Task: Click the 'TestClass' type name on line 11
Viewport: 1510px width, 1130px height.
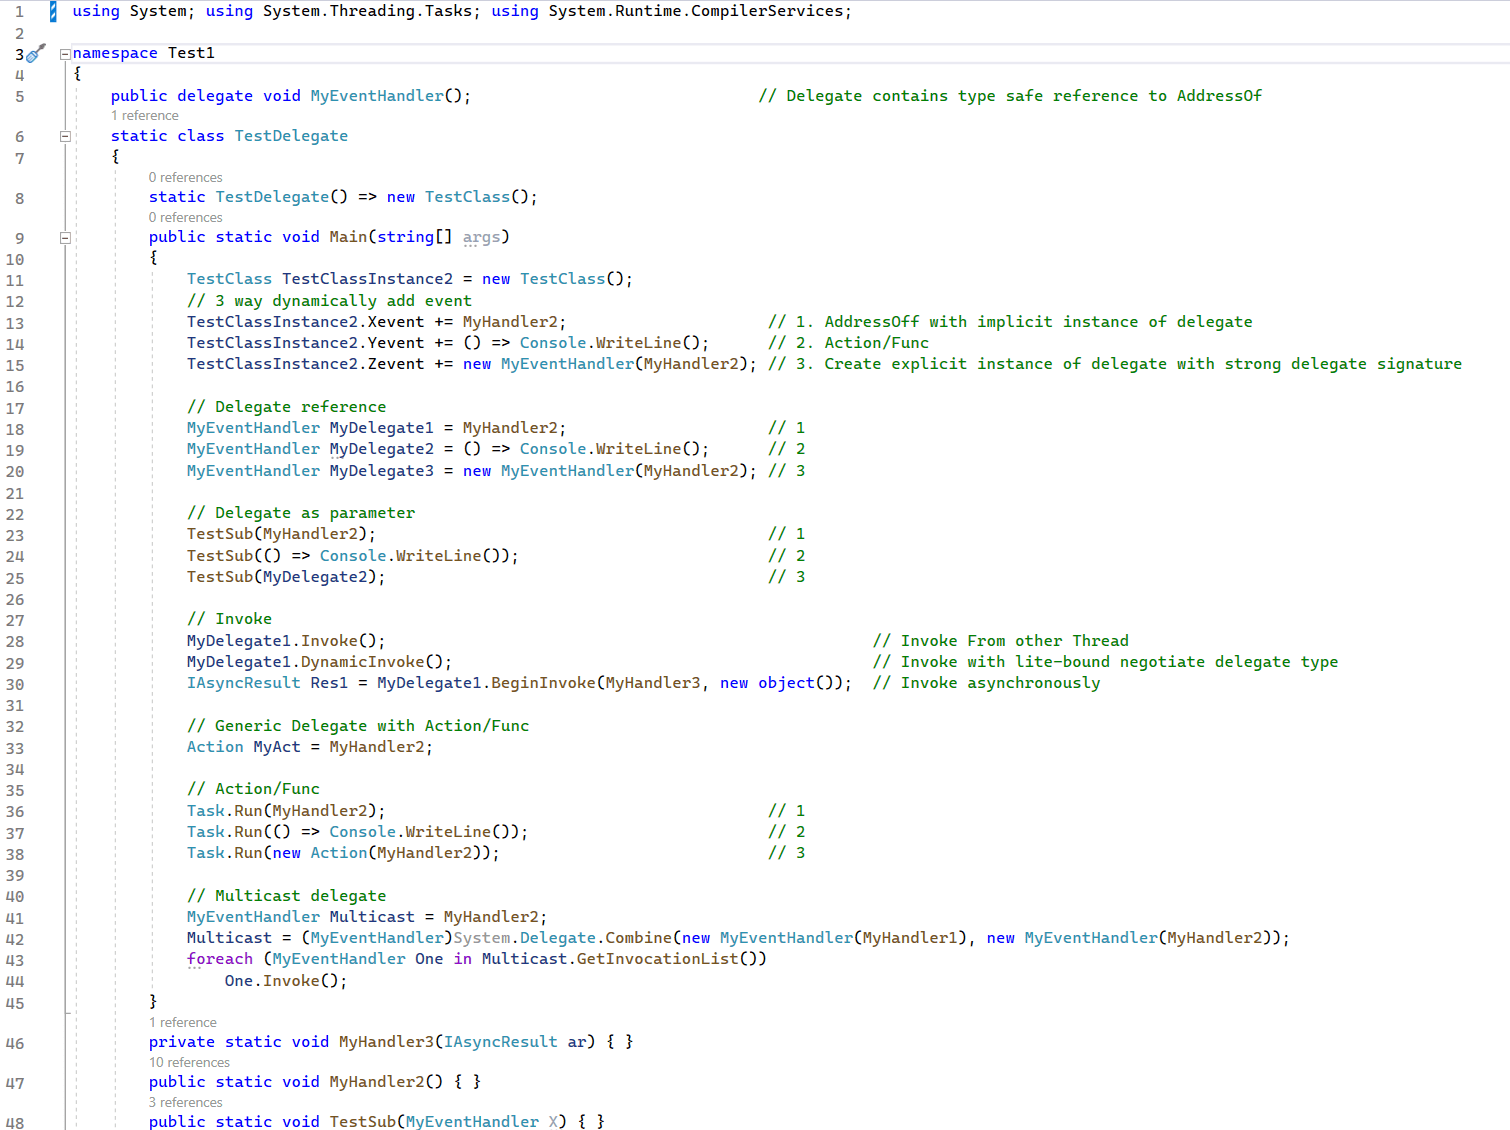Action: [229, 278]
